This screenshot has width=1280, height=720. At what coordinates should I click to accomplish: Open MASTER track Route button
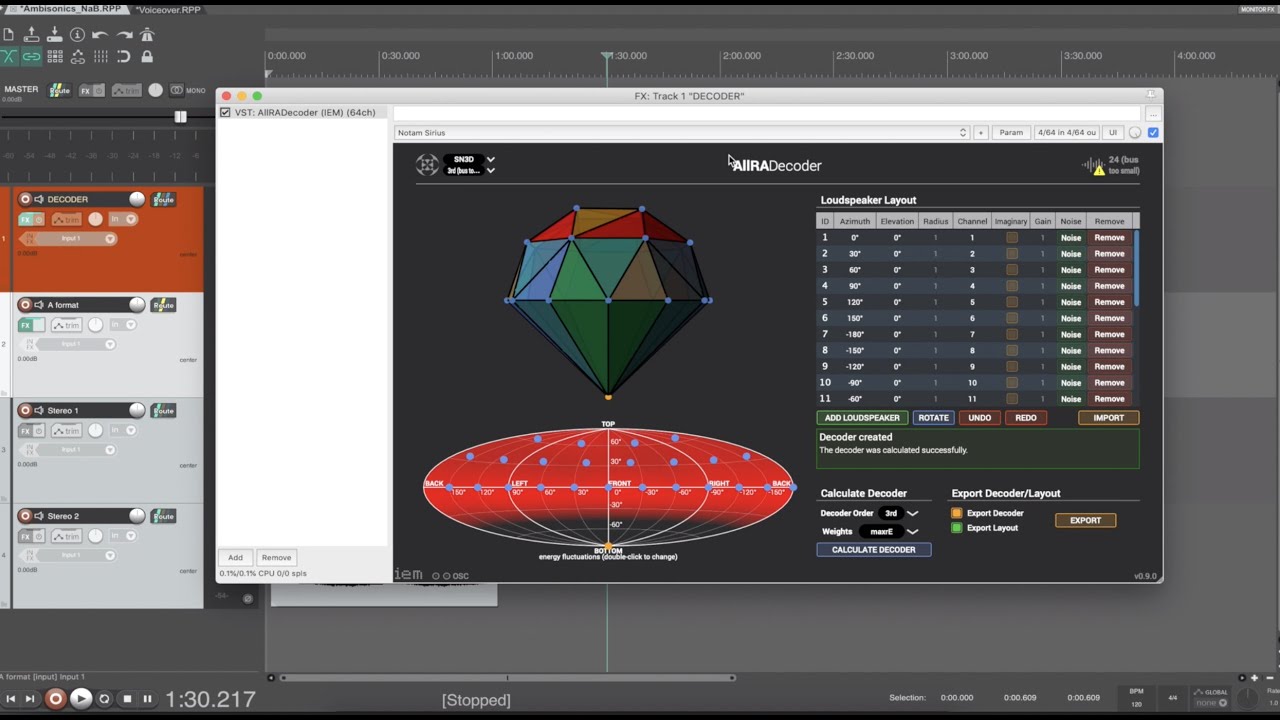click(60, 90)
